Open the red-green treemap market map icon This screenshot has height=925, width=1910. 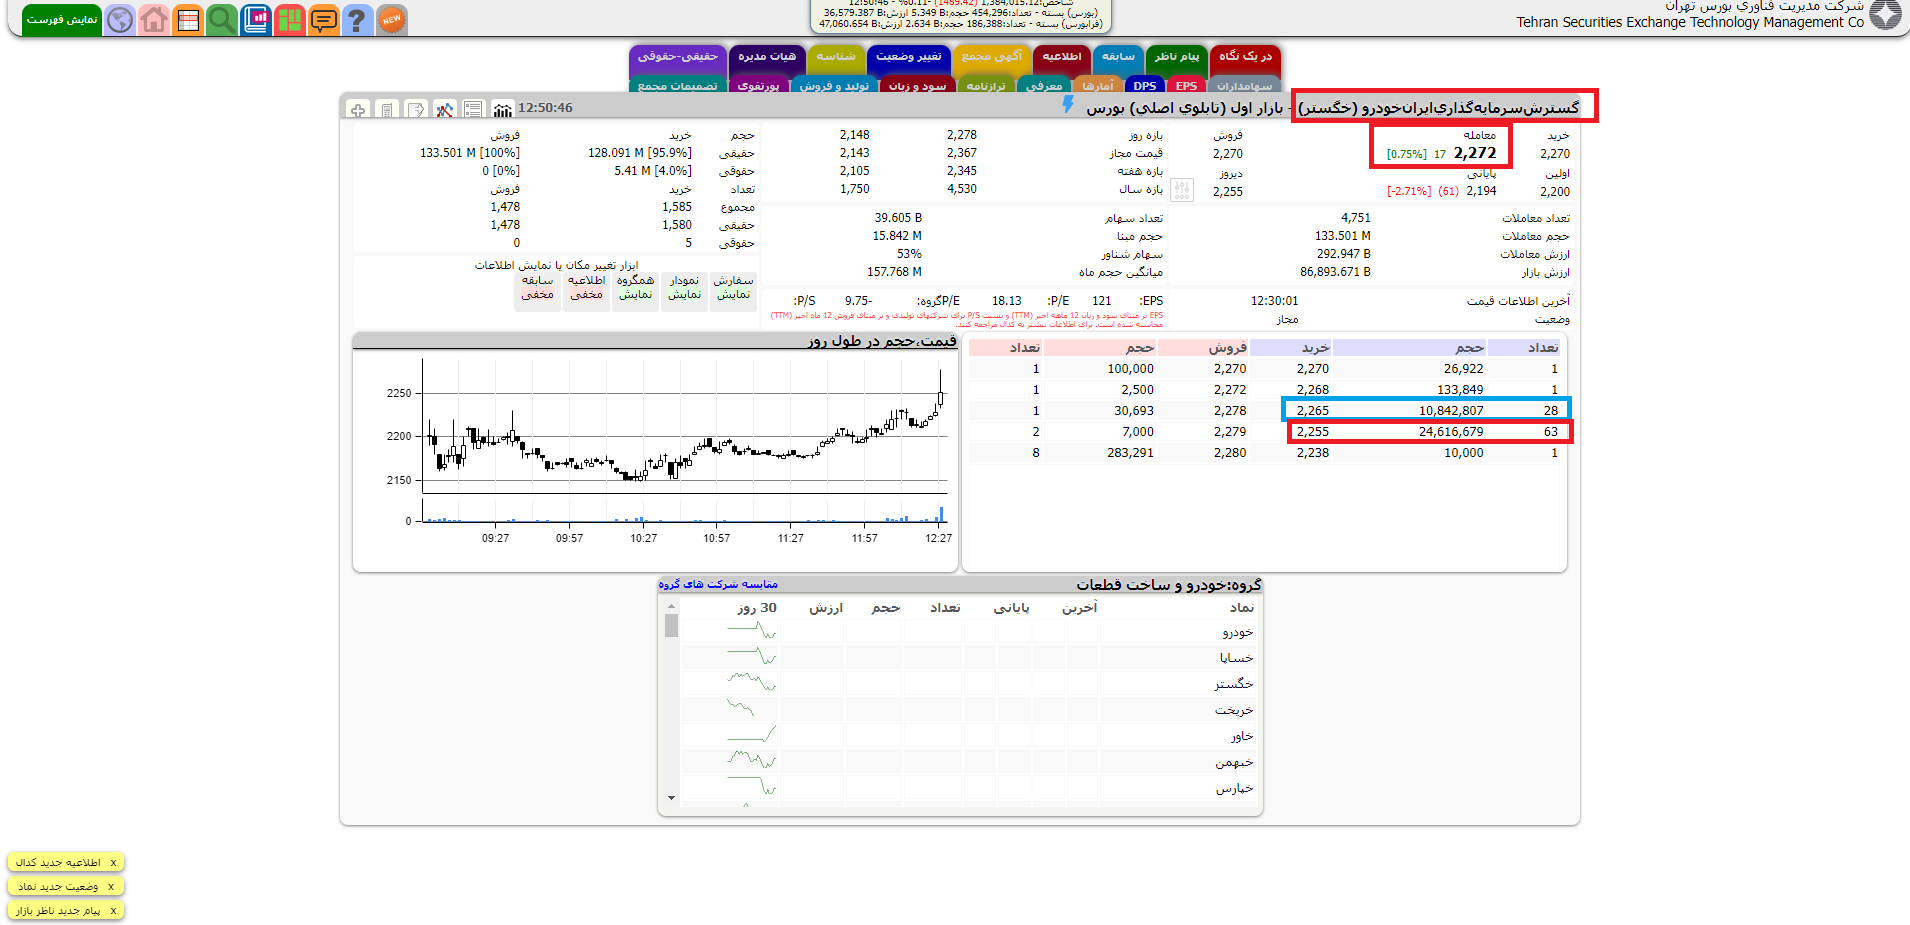(290, 20)
